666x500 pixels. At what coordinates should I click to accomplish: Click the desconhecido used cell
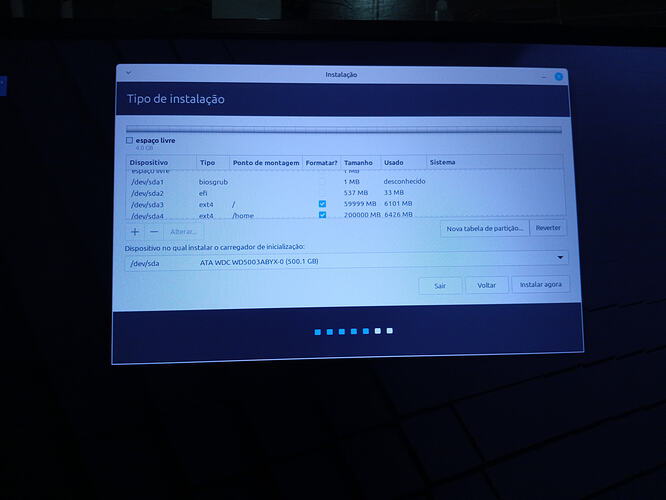pyautogui.click(x=404, y=181)
